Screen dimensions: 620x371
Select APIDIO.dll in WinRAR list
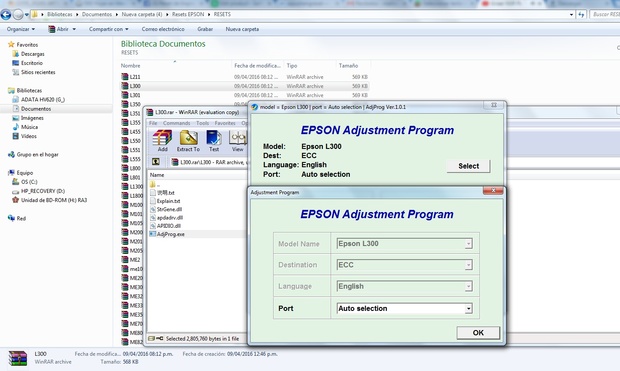(x=165, y=226)
